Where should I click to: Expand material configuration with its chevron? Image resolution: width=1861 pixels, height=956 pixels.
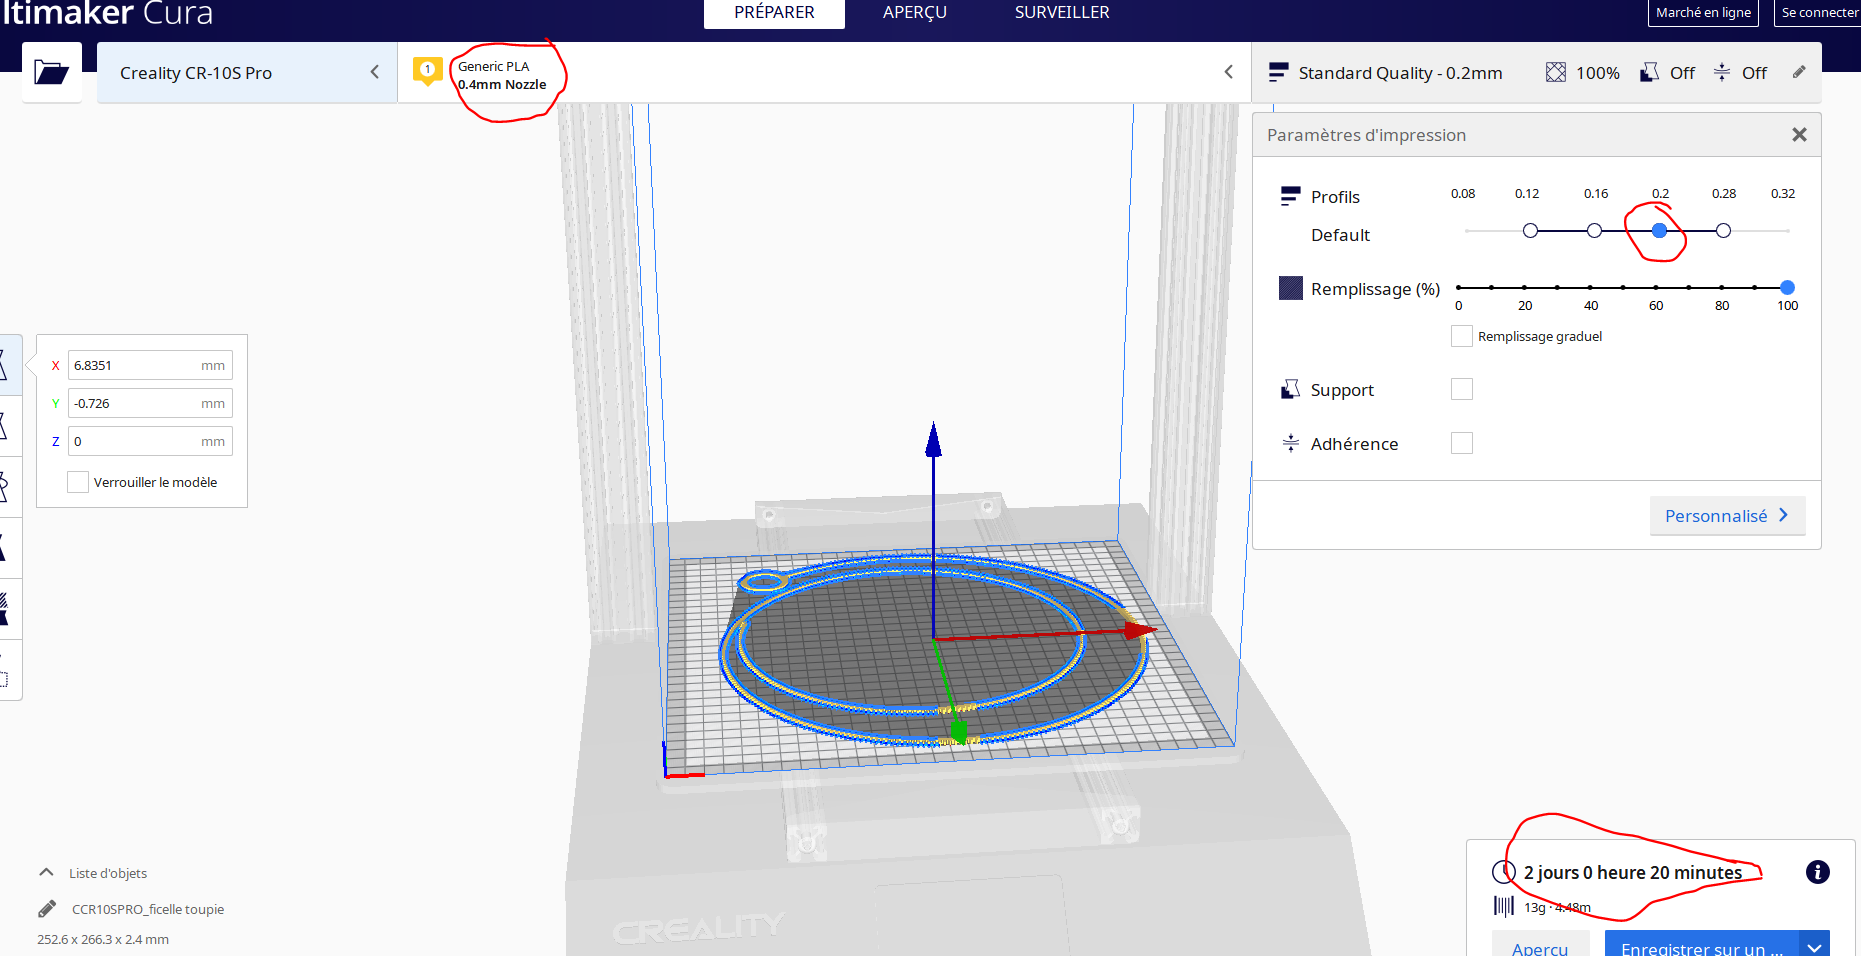1228,72
